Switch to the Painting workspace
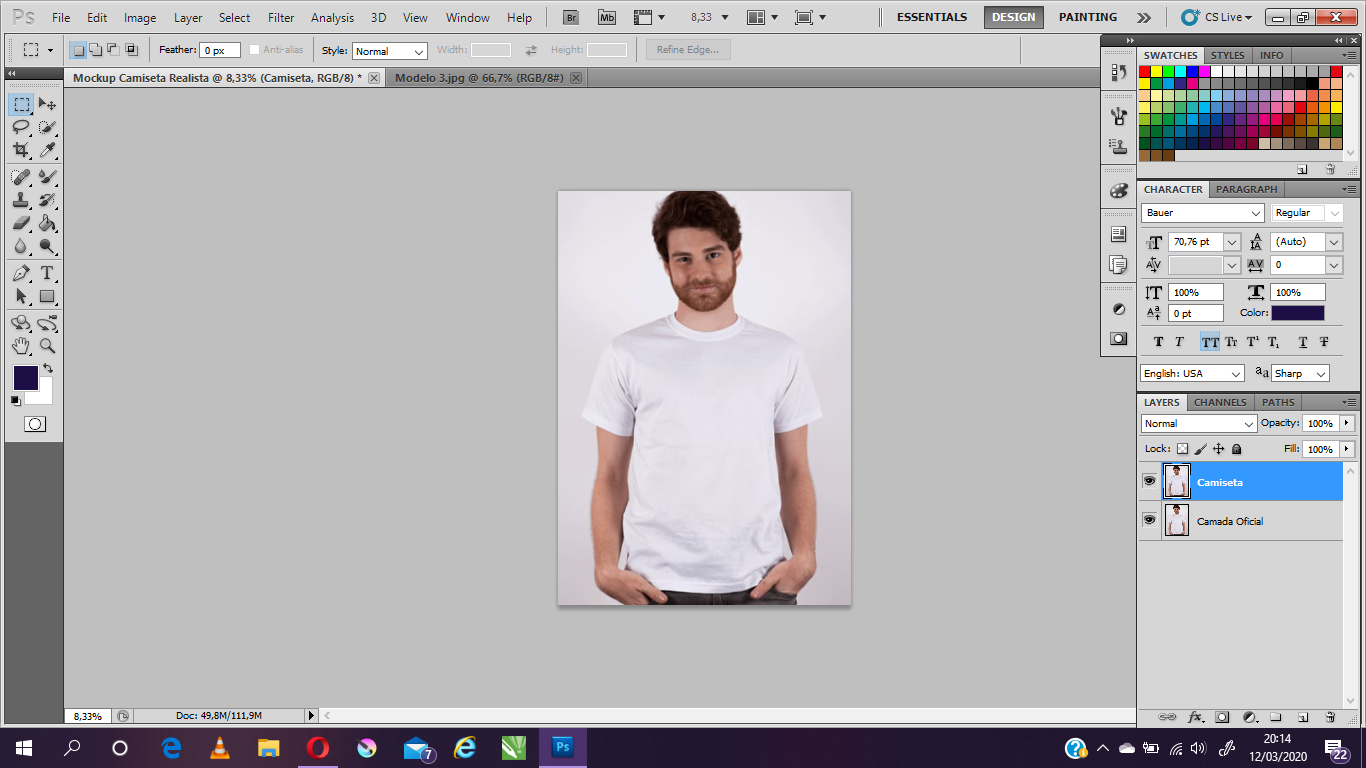The height and width of the screenshot is (768, 1366). click(x=1088, y=17)
